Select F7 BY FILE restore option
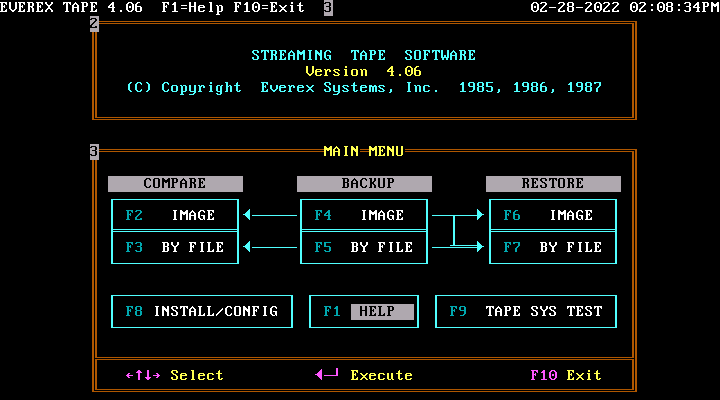This screenshot has height=400, width=720. [553, 247]
